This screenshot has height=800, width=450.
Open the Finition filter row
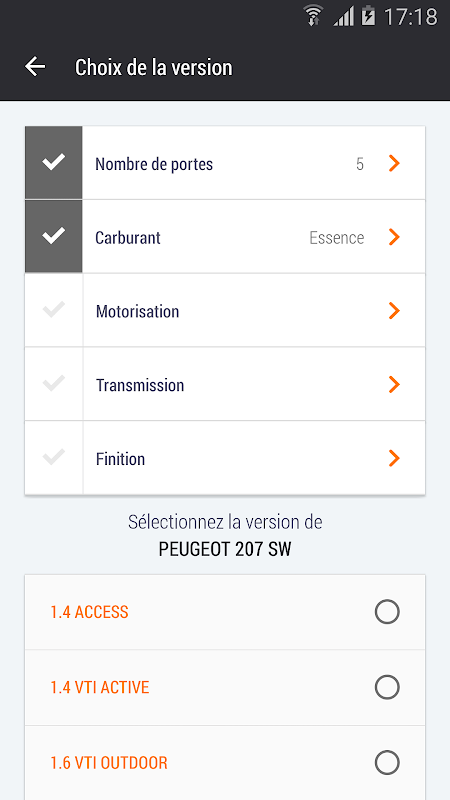pyautogui.click(x=225, y=458)
